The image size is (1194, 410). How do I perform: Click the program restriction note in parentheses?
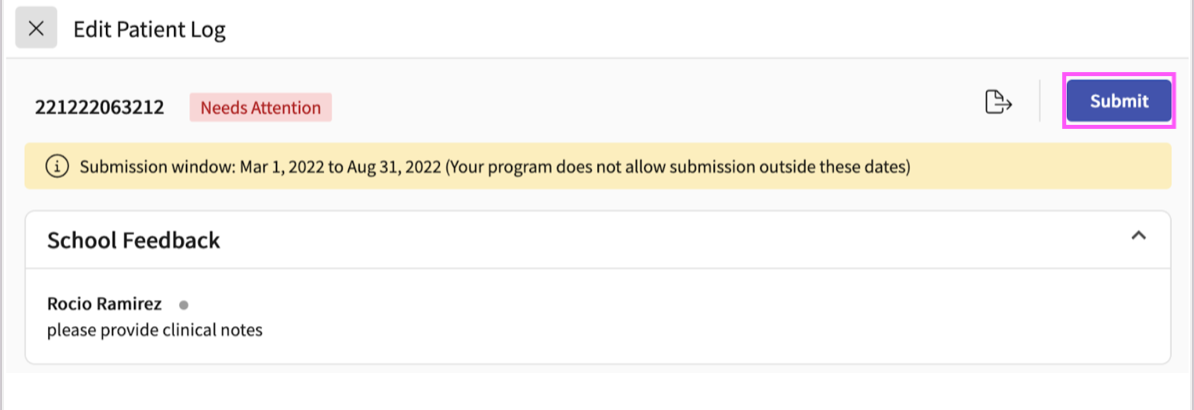(678, 166)
